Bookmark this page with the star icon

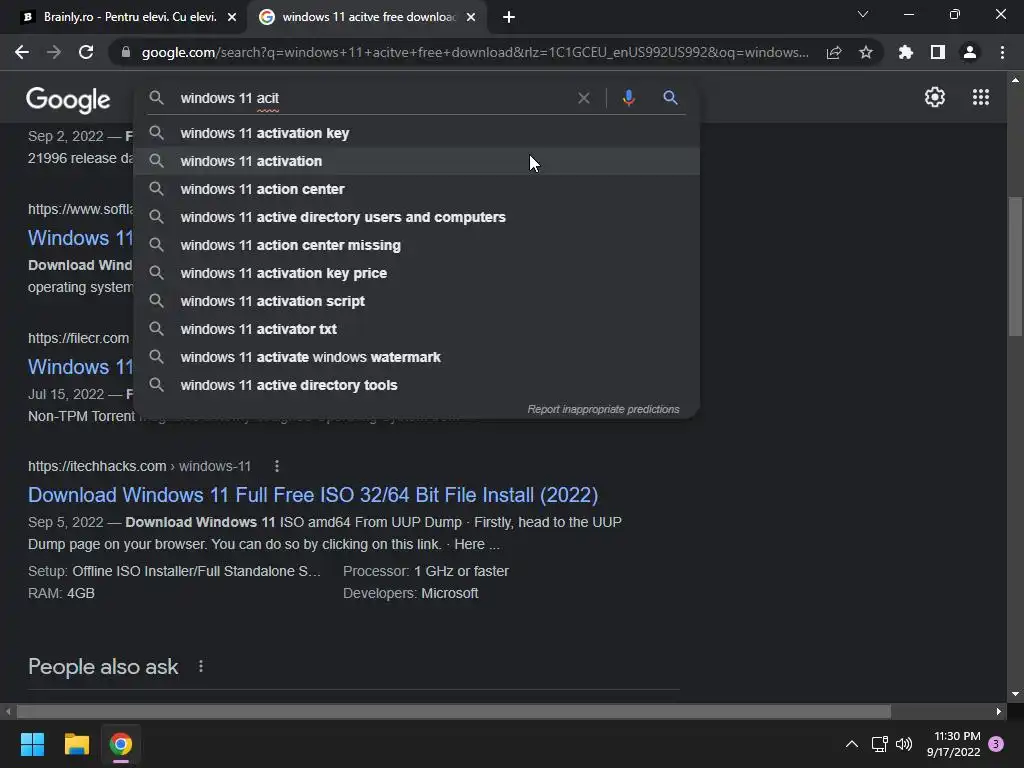coord(866,52)
